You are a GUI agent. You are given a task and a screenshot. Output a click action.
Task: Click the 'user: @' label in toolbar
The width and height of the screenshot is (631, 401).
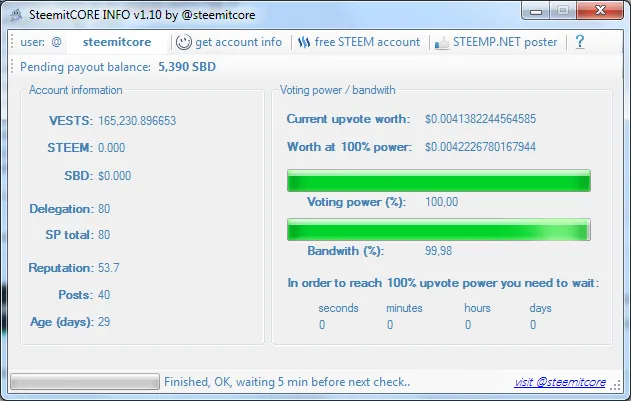coord(41,42)
